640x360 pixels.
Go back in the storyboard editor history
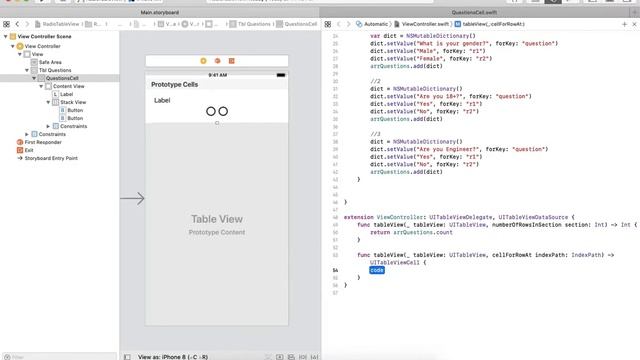tap(17, 24)
